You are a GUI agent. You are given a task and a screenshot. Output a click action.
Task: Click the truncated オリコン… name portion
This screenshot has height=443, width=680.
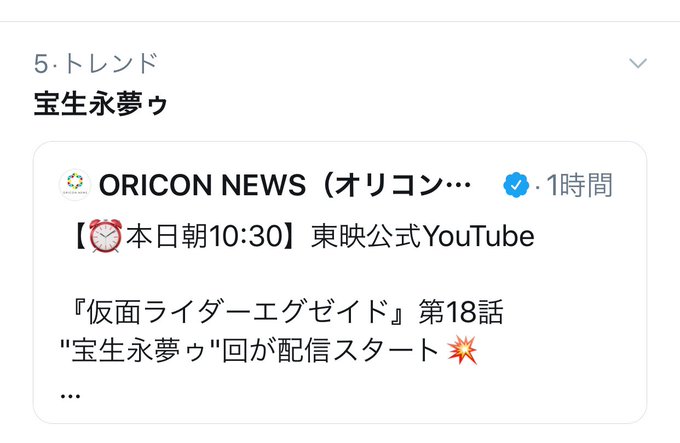click(402, 185)
